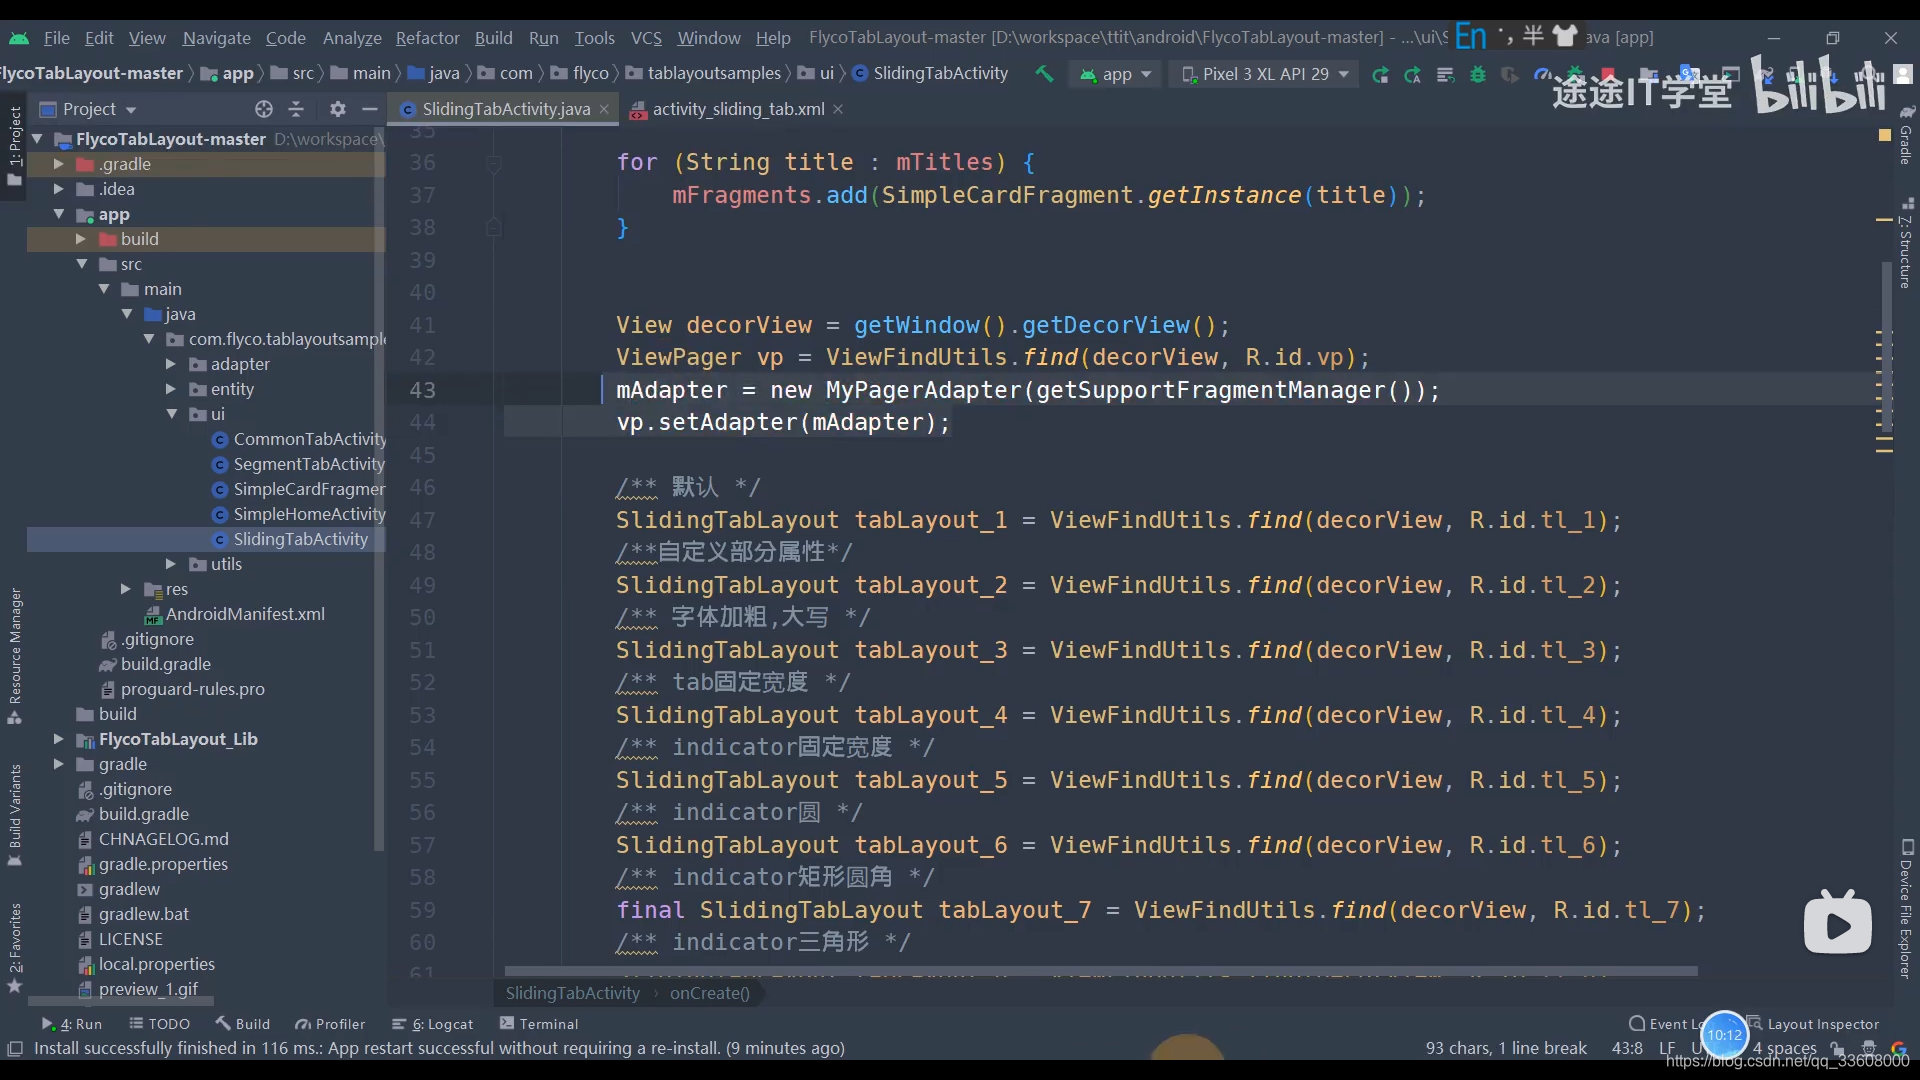Click the tool windows toggle icon in status bar corner
The height and width of the screenshot is (1080, 1920).
pos(15,1048)
